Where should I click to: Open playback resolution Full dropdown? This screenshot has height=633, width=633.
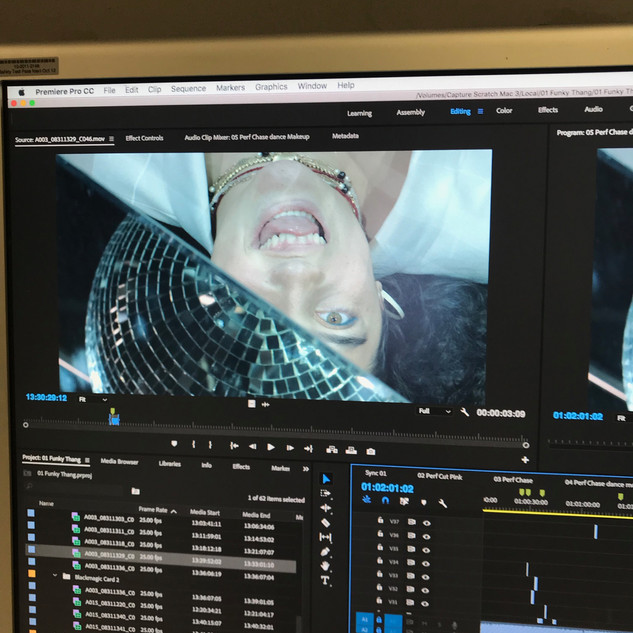pyautogui.click(x=434, y=411)
